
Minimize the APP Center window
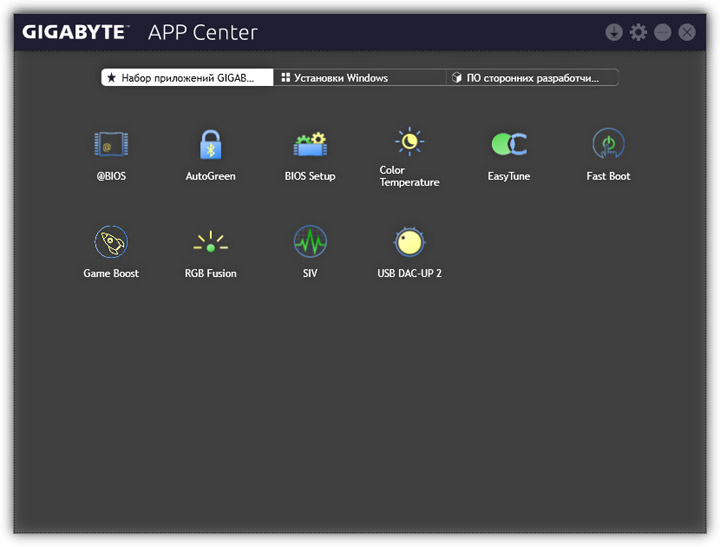662,33
